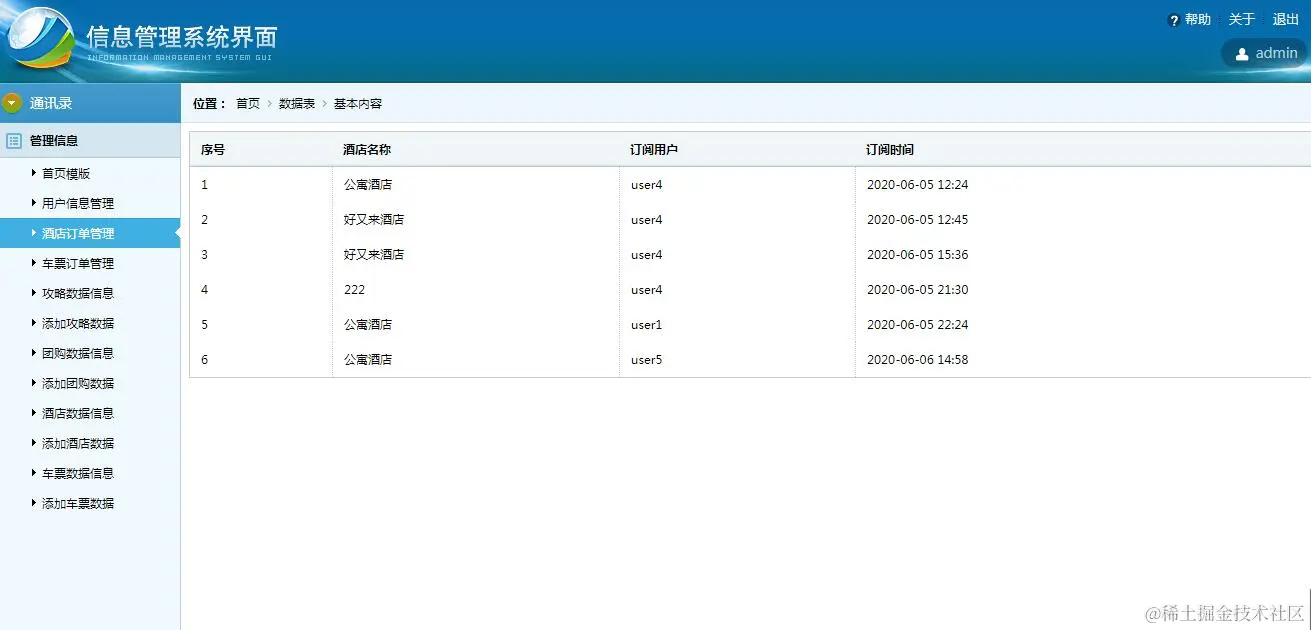The width and height of the screenshot is (1311, 630).
Task: Click timestamp 2020-06-05 22:24
Action: (x=917, y=325)
